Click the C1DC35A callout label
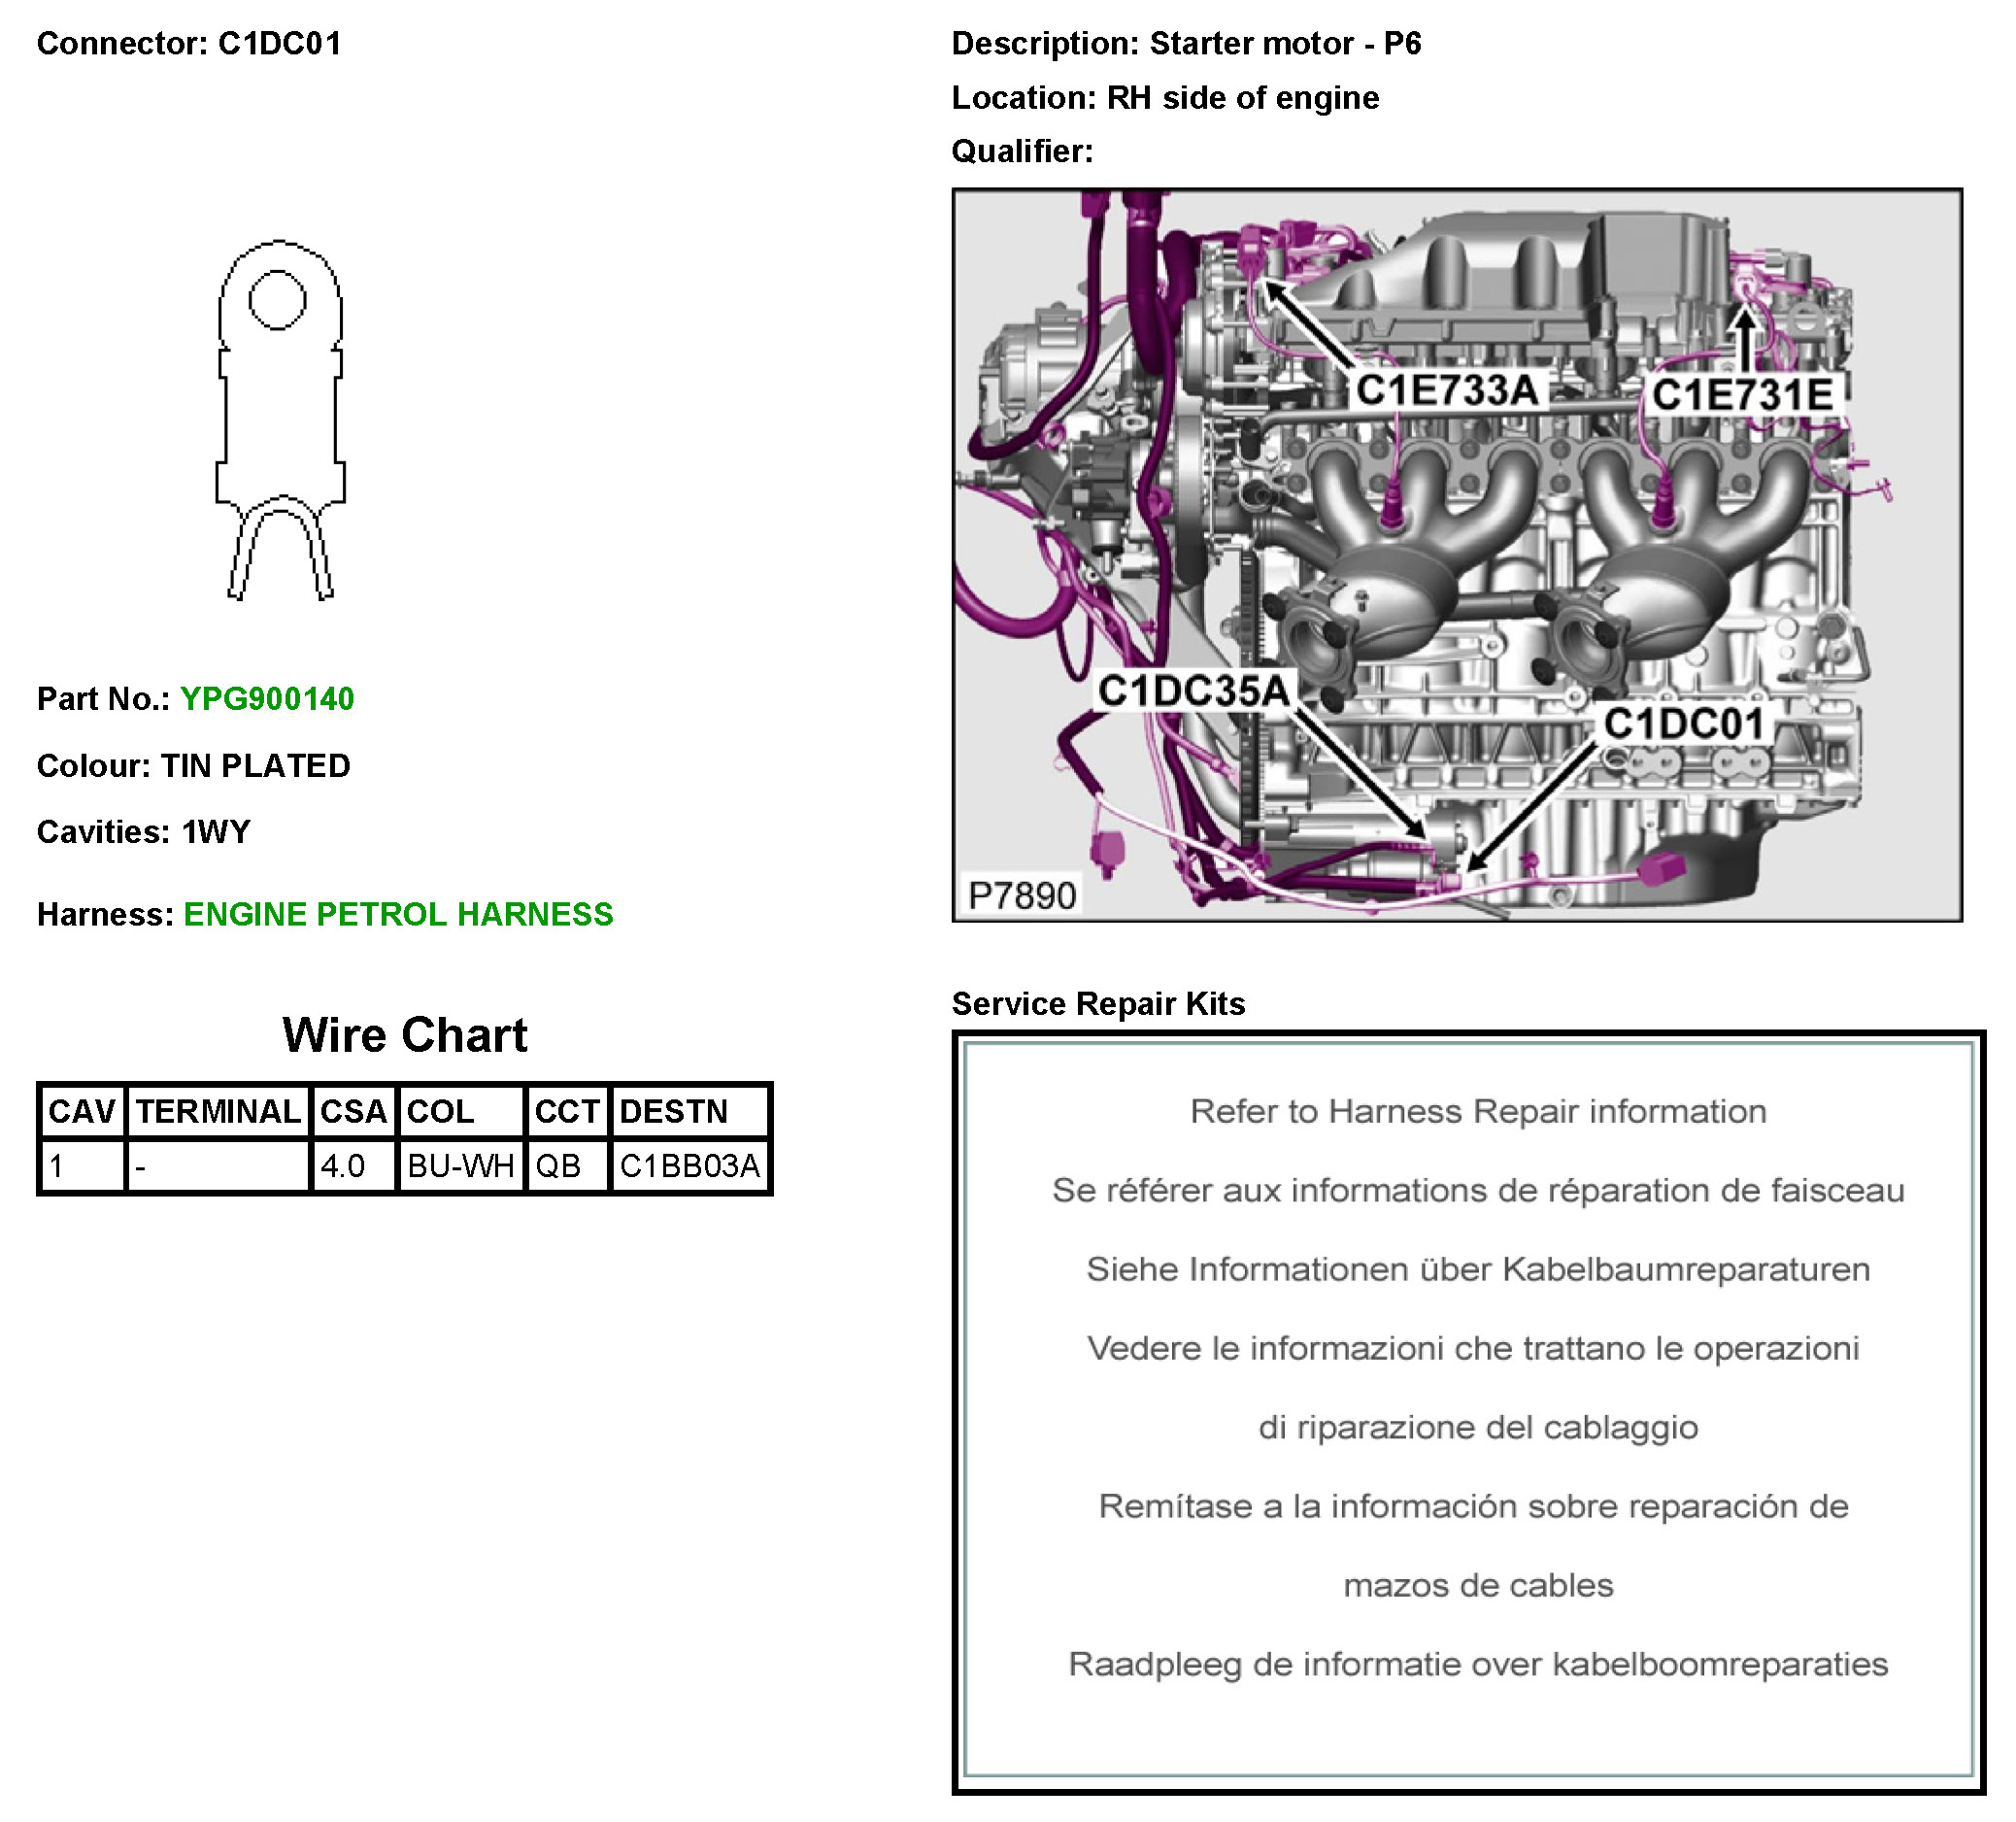The image size is (2016, 1822). click(x=1193, y=691)
